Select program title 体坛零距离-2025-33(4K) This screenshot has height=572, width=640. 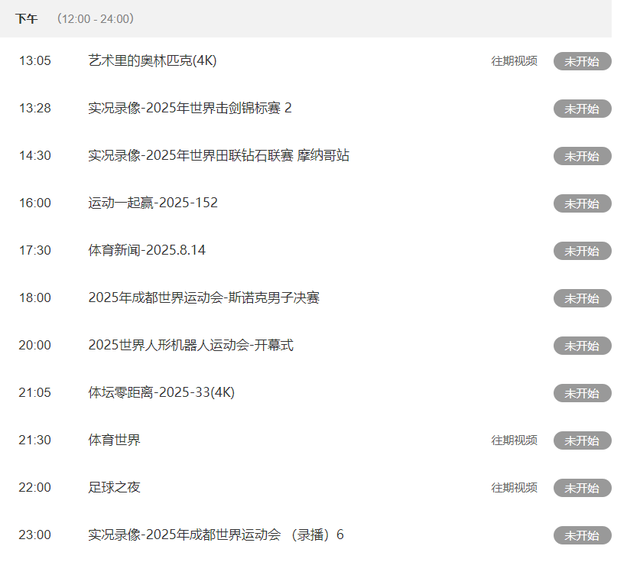tap(162, 392)
